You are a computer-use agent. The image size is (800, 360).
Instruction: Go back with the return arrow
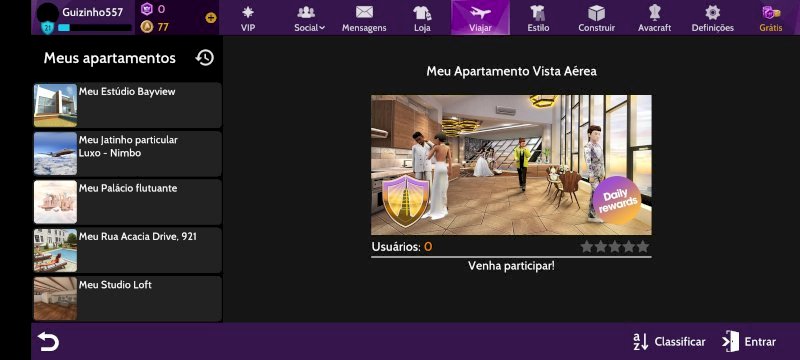click(x=48, y=342)
